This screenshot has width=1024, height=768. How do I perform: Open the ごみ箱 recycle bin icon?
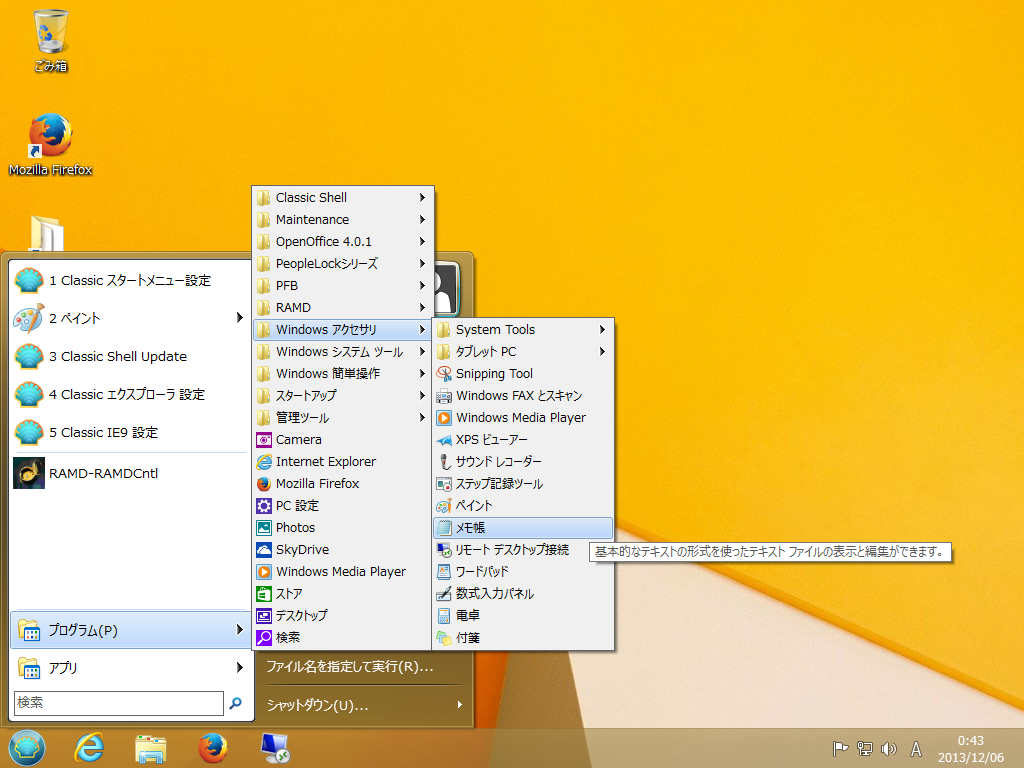(51, 32)
